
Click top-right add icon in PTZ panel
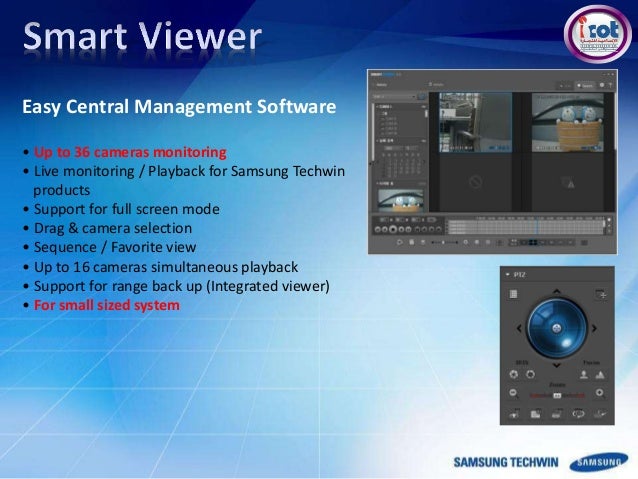point(601,294)
